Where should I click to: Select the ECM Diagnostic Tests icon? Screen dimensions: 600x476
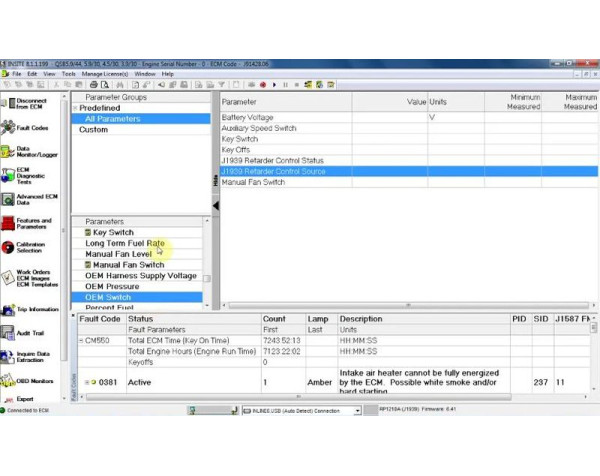click(9, 176)
